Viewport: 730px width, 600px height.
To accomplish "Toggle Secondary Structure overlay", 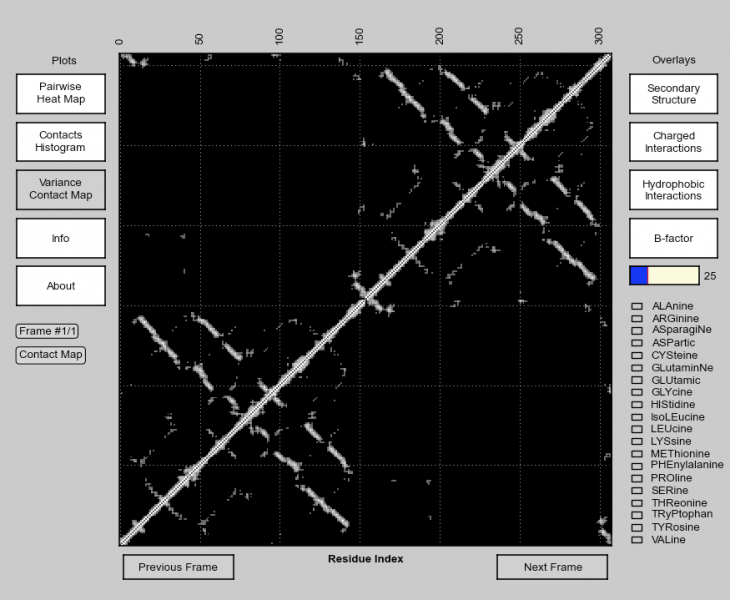I will click(x=673, y=94).
